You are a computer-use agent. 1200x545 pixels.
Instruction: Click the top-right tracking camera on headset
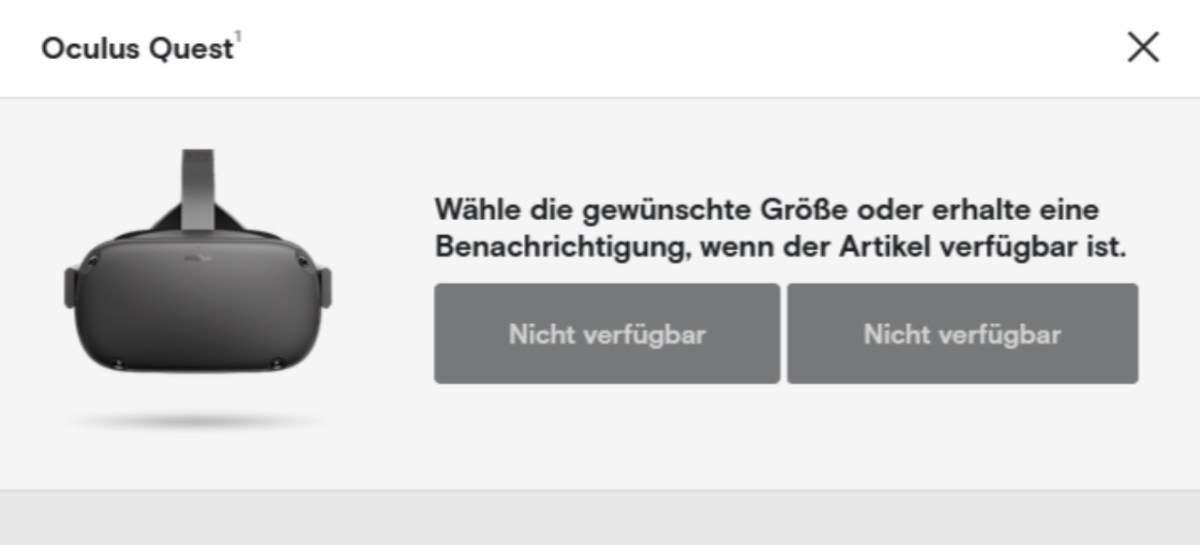pyautogui.click(x=300, y=262)
